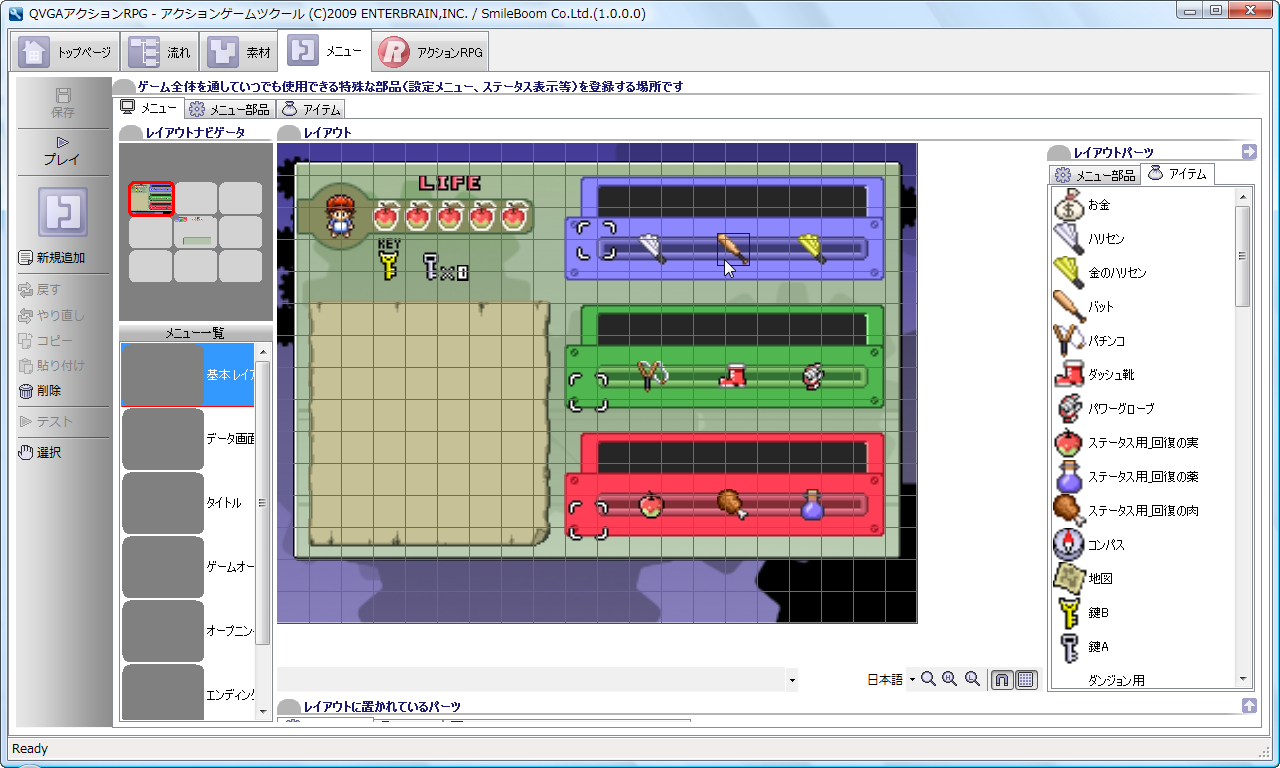Choose the 地図 map icon
1280x768 pixels.
click(x=1070, y=579)
